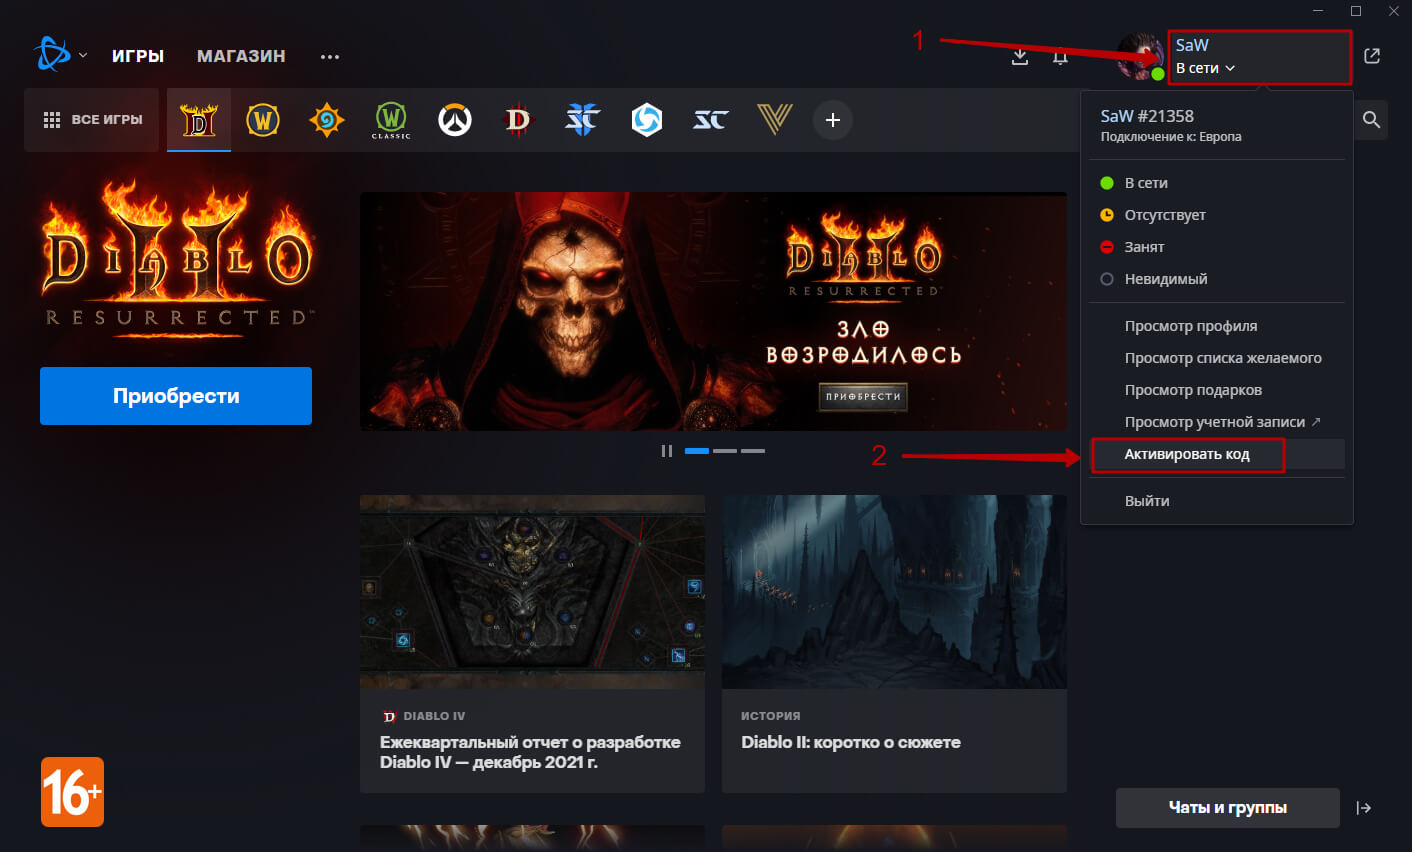Viewport: 1412px width, 852px height.
Task: Open the notifications bell
Action: coord(1060,57)
